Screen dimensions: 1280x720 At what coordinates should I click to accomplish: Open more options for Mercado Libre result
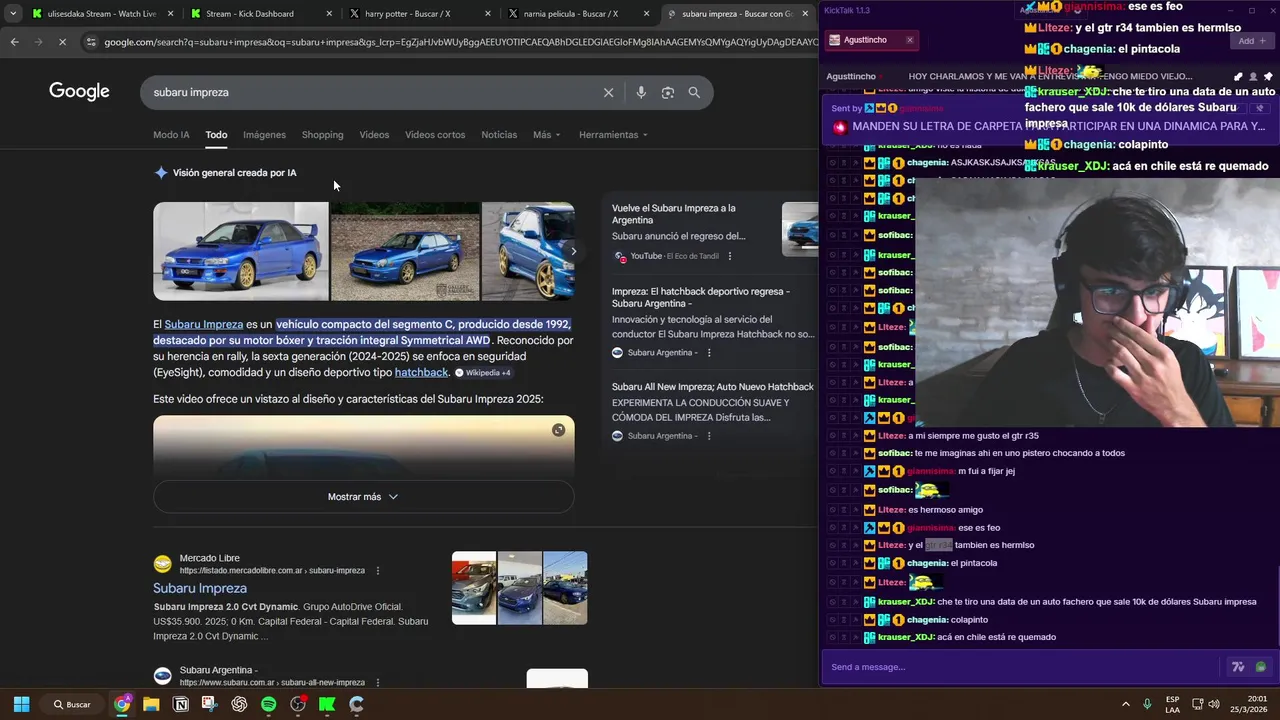pyautogui.click(x=377, y=570)
